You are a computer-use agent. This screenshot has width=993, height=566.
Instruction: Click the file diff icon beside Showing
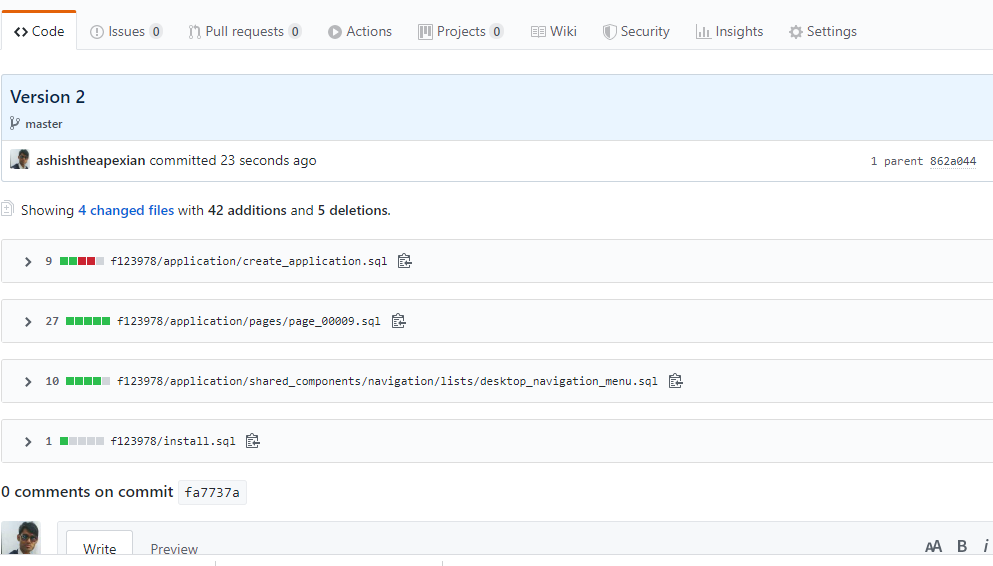(x=7, y=209)
